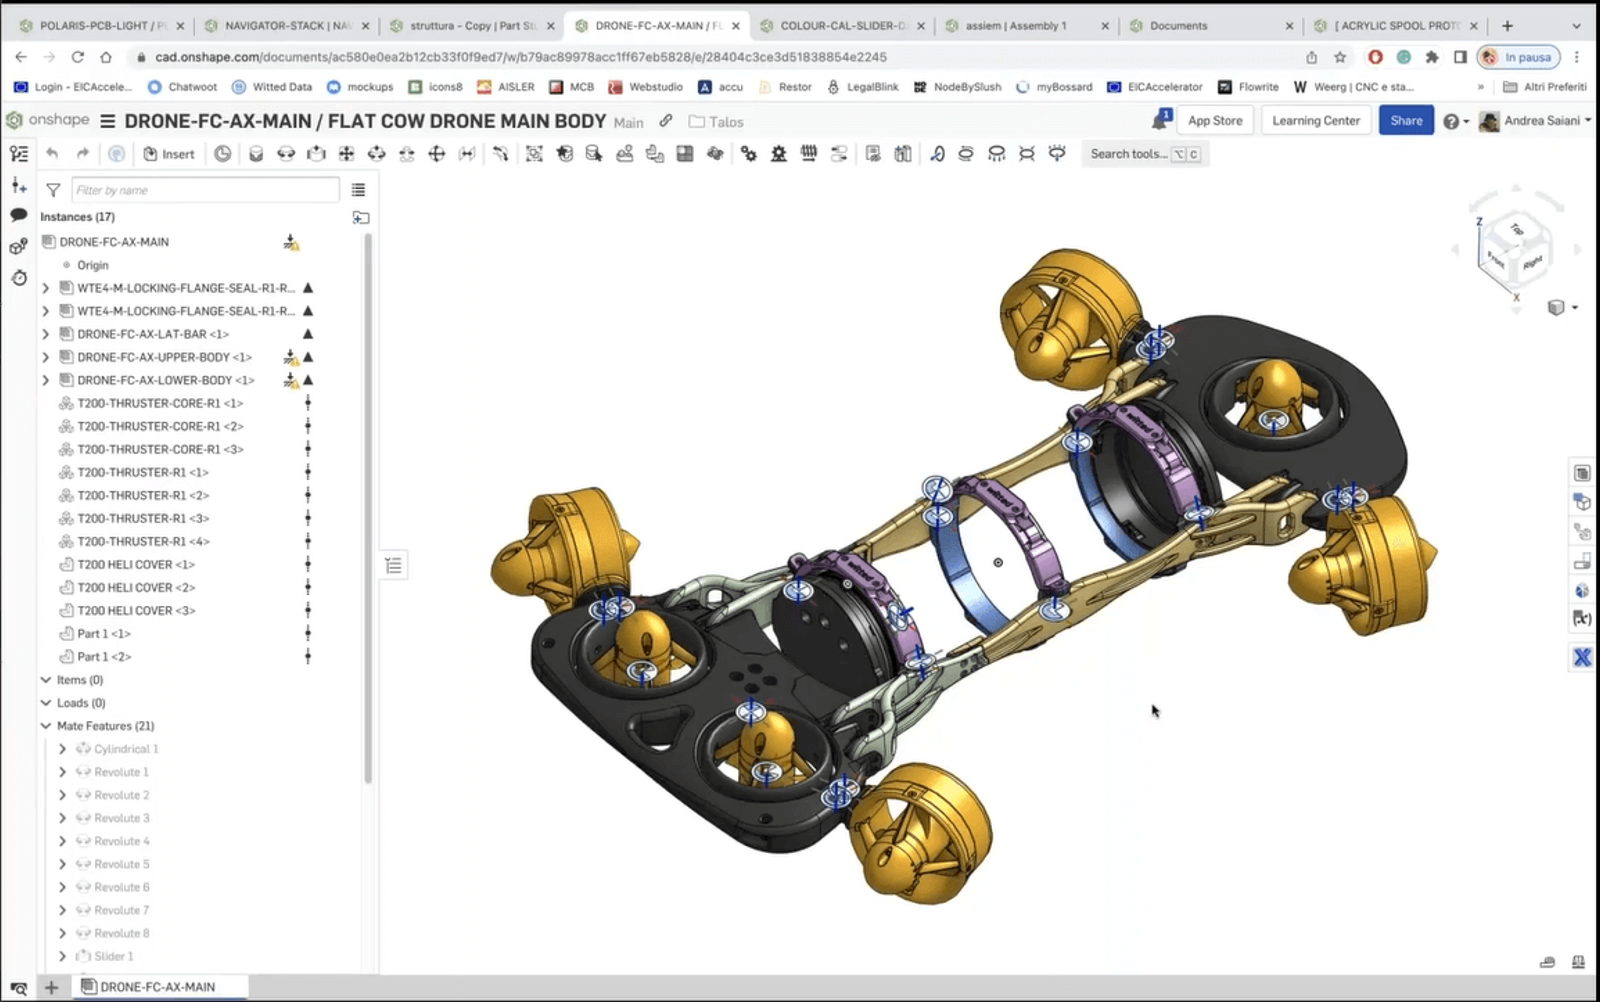The height and width of the screenshot is (1002, 1600).
Task: Open Search tools in the toolbar
Action: pyautogui.click(x=1131, y=153)
